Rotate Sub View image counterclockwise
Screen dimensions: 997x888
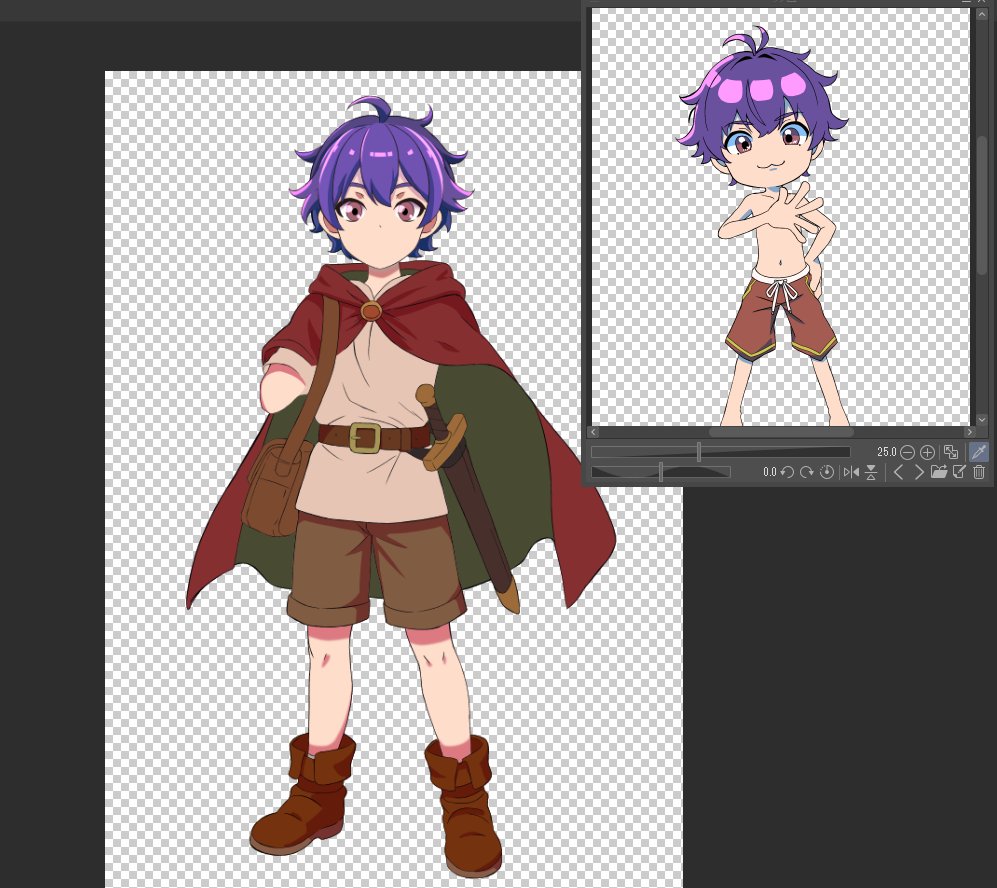coord(787,472)
